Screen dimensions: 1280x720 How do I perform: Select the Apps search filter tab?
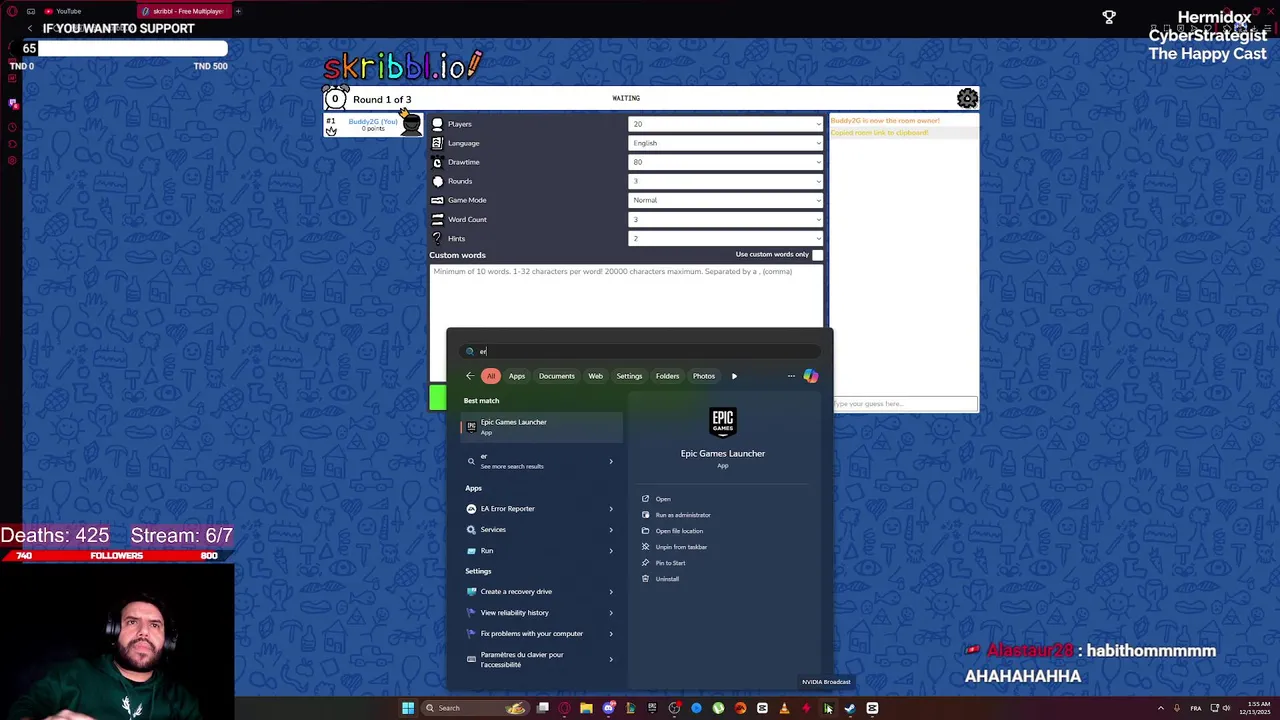(x=517, y=376)
